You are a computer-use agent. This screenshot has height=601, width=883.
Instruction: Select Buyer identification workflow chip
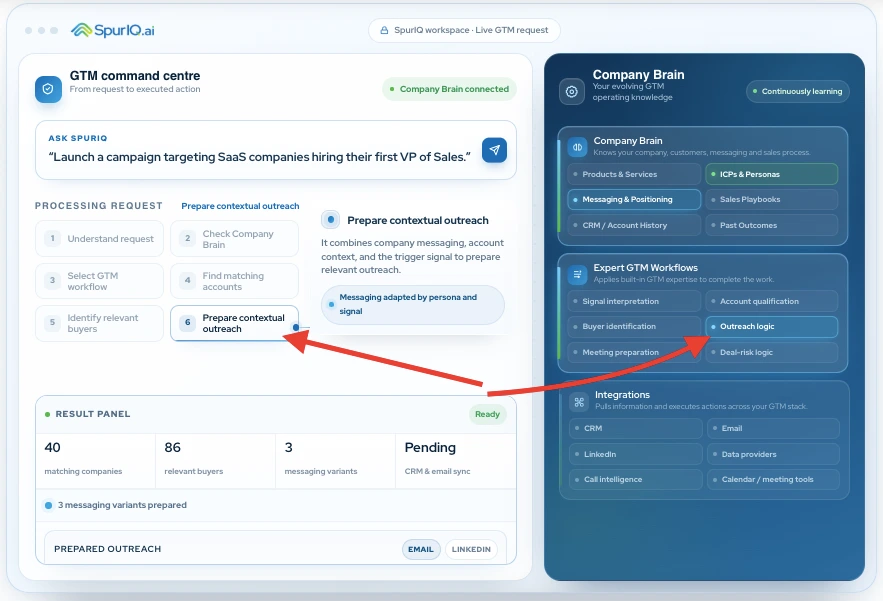634,327
